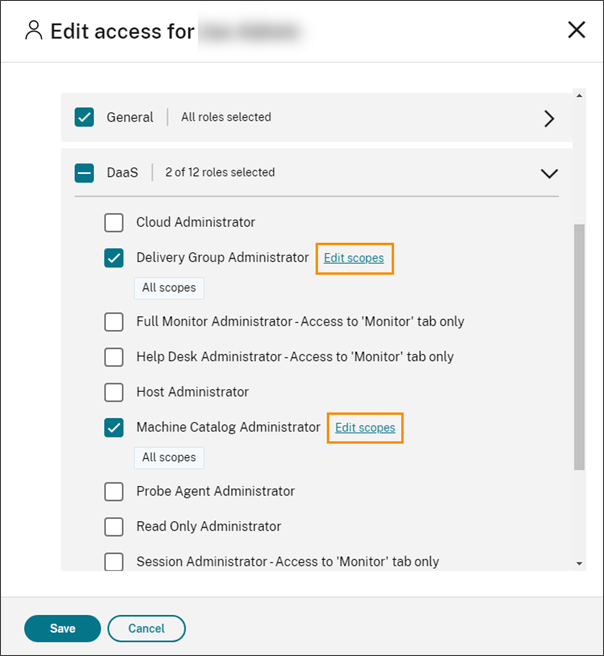Save the access changes
Image resolution: width=604 pixels, height=656 pixels.
tap(62, 628)
